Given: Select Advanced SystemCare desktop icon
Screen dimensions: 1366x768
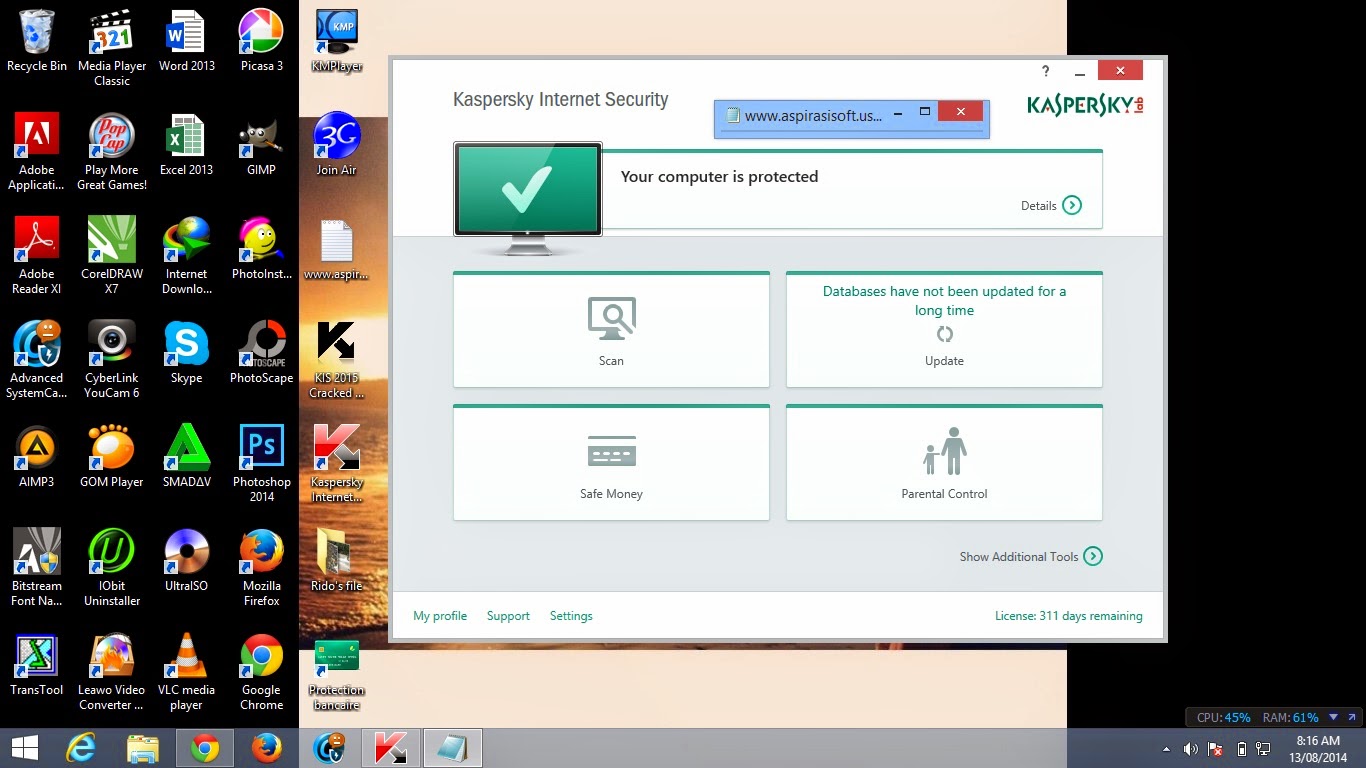Looking at the screenshot, I should coord(37,359).
